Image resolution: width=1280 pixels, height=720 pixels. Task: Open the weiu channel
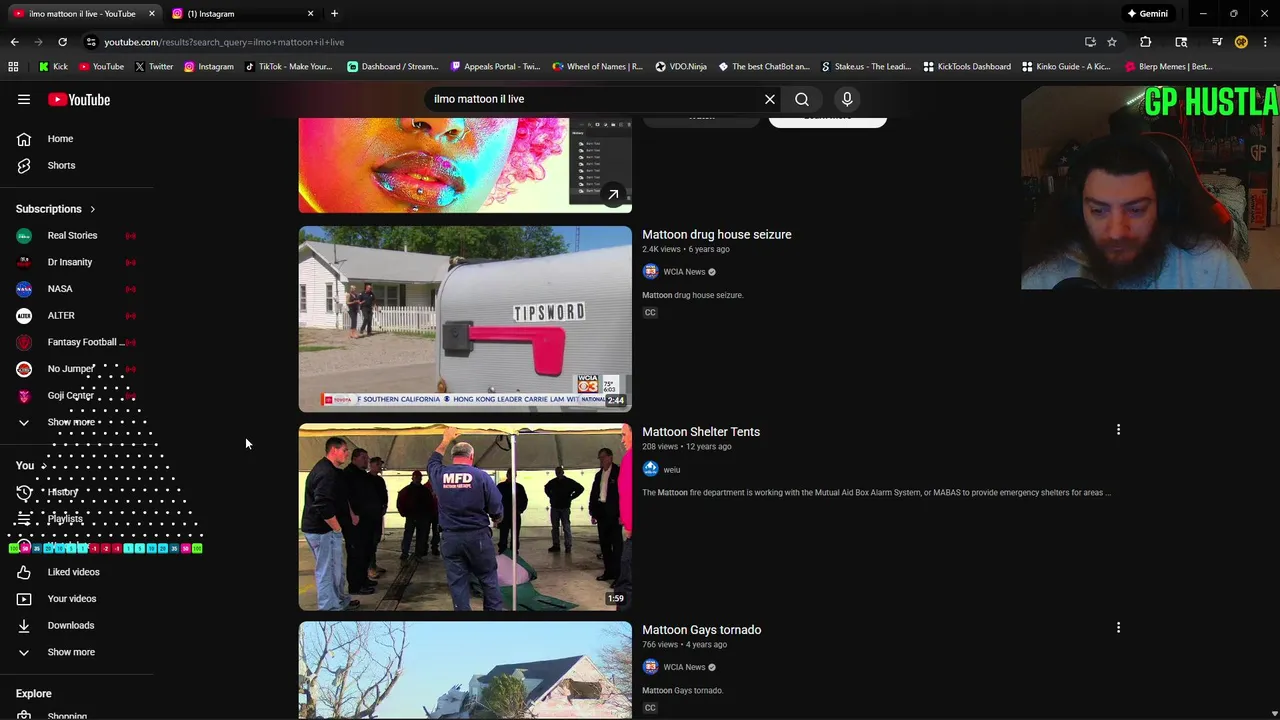tap(671, 469)
